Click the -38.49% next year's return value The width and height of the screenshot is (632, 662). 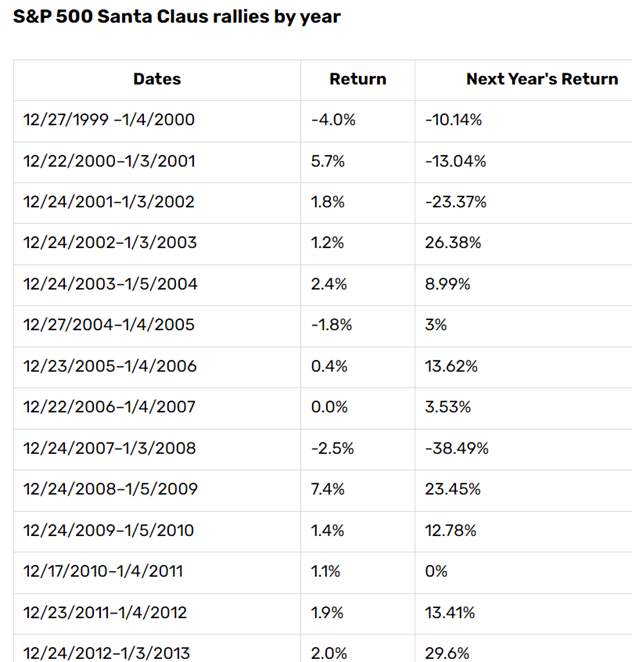(x=457, y=448)
